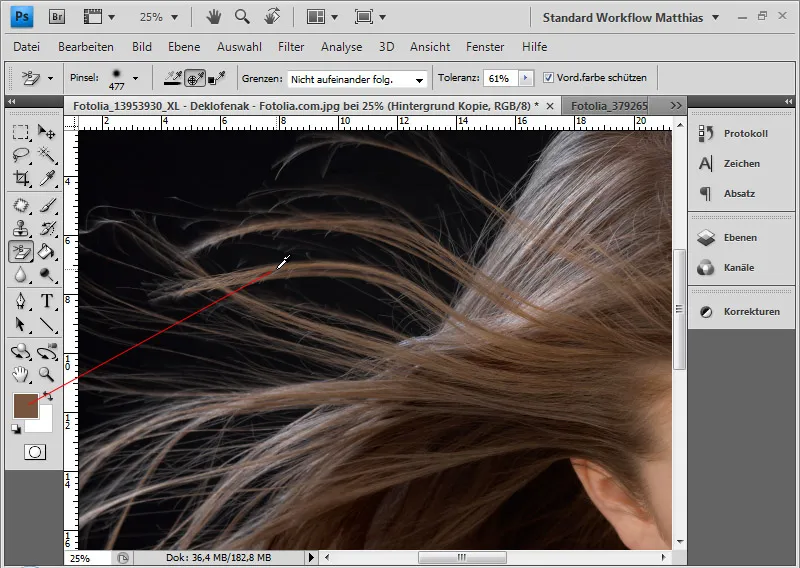The width and height of the screenshot is (800, 568).
Task: Open the tool preset picker dropdown
Action: 50,79
